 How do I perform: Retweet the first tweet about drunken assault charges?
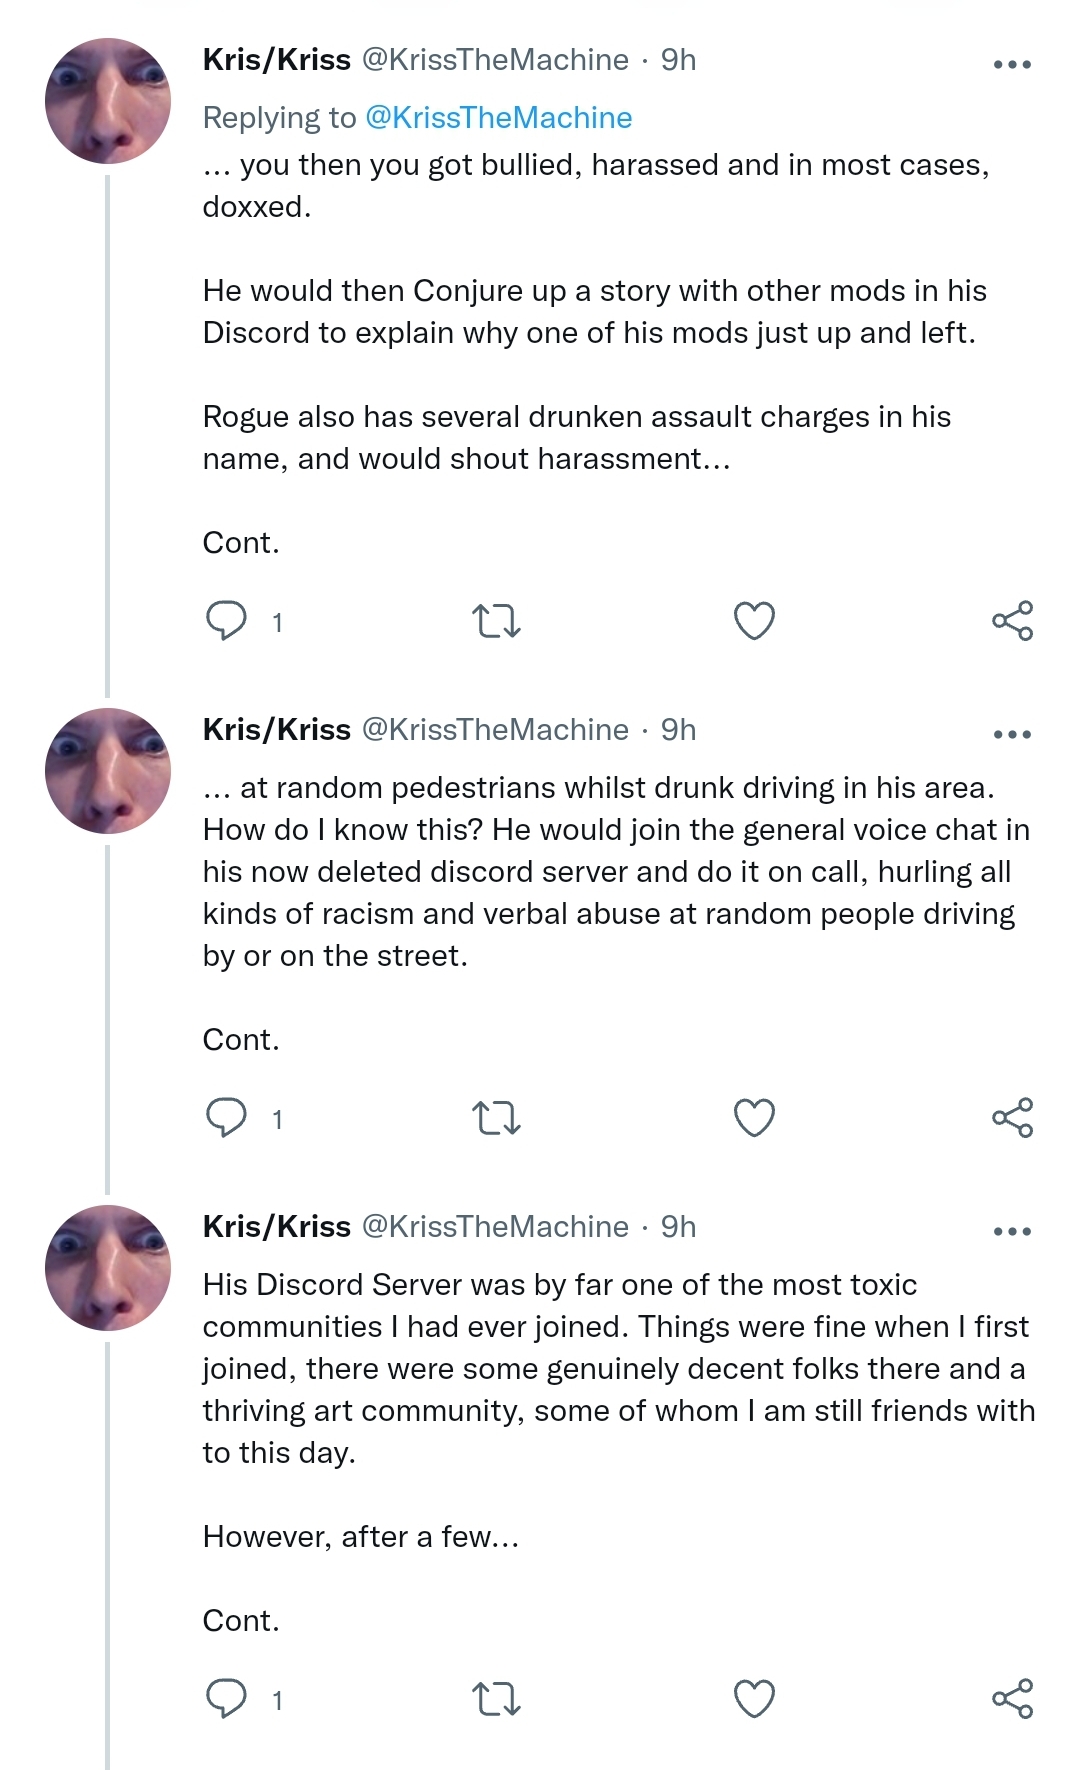pos(496,621)
